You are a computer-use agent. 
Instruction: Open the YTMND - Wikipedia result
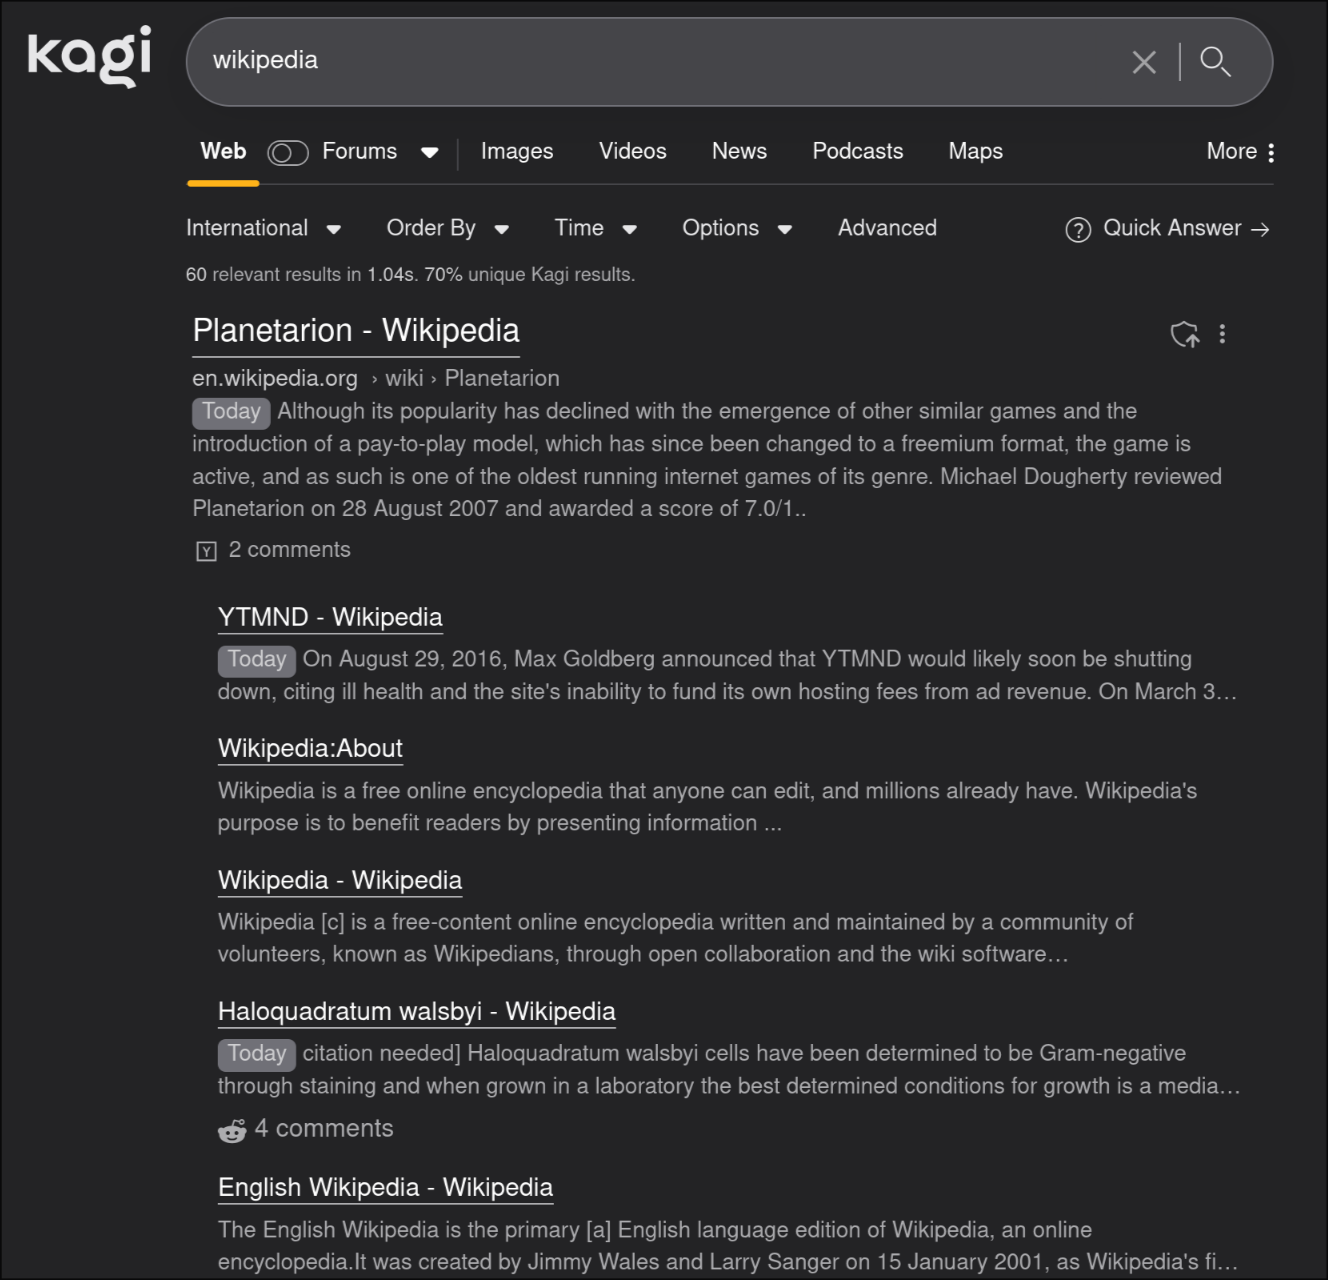coord(330,617)
